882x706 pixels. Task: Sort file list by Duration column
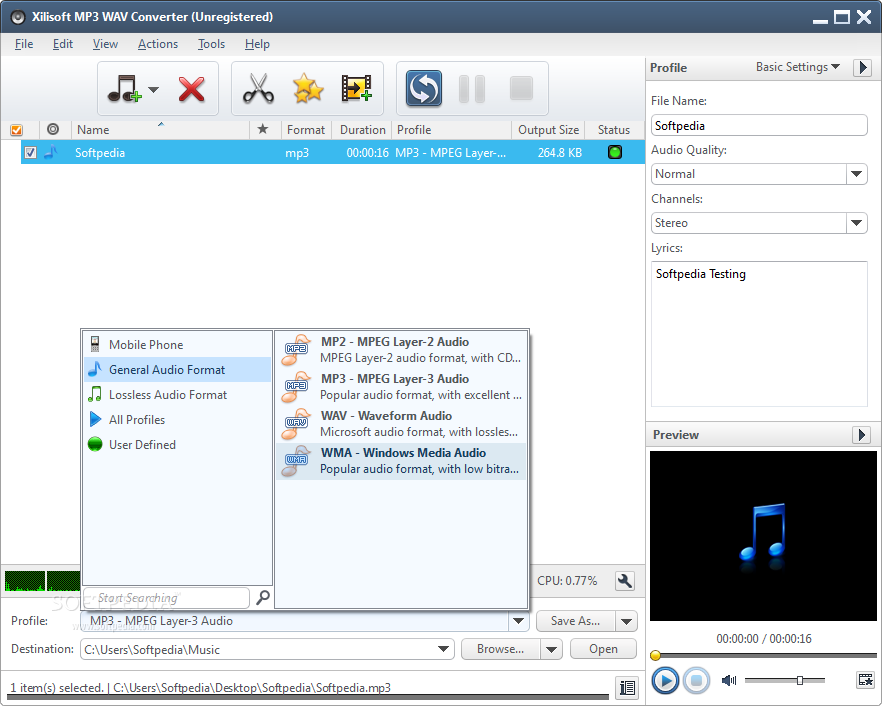click(363, 130)
